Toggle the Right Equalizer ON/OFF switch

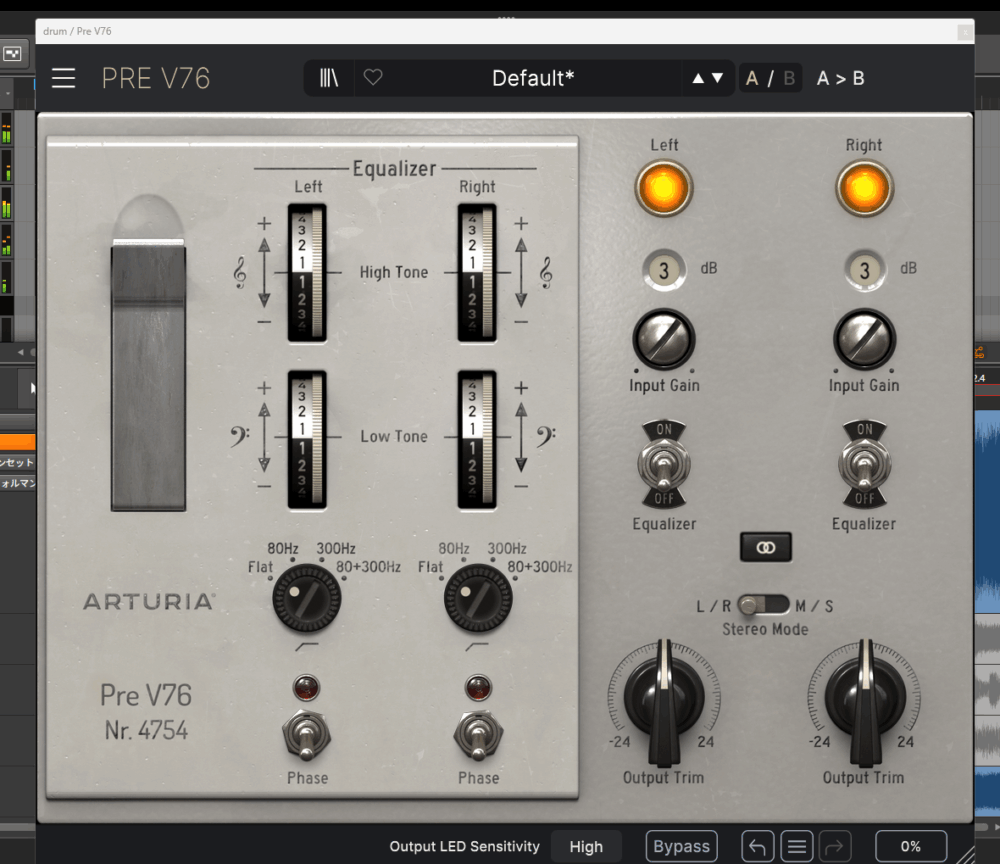click(x=865, y=464)
